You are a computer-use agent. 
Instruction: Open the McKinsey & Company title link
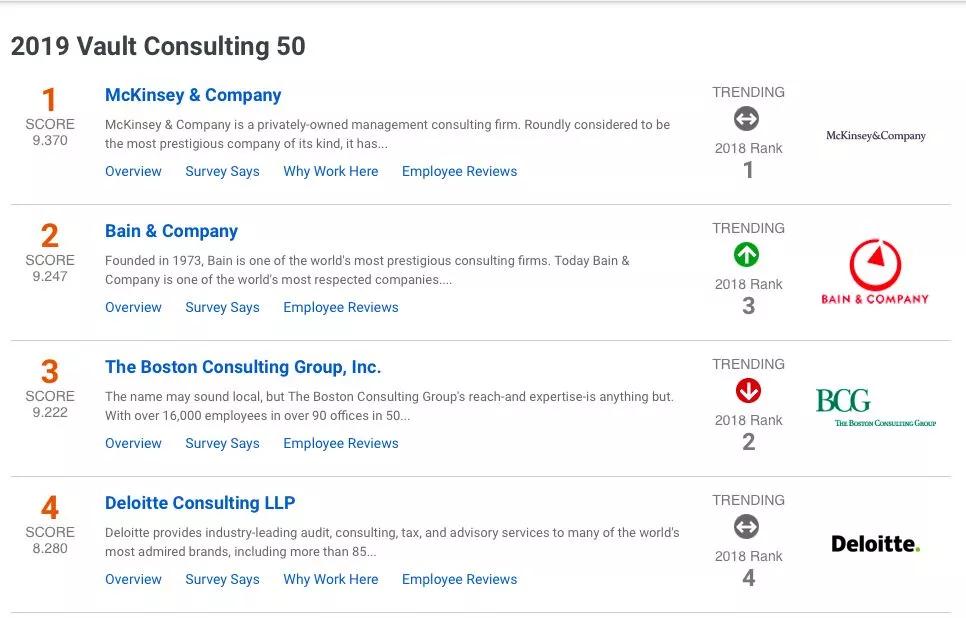193,95
